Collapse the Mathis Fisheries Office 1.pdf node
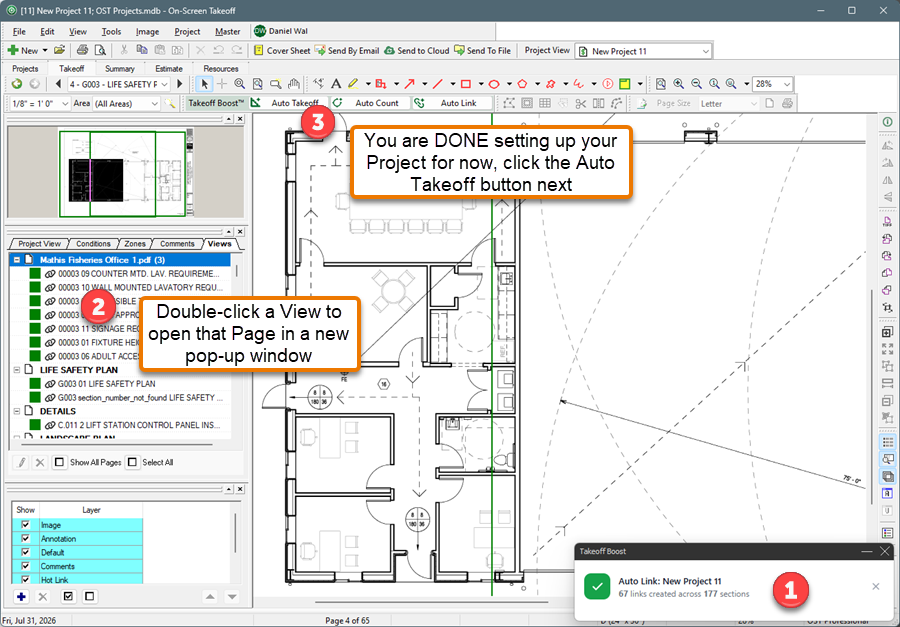Image resolution: width=900 pixels, height=627 pixels. click(17, 260)
